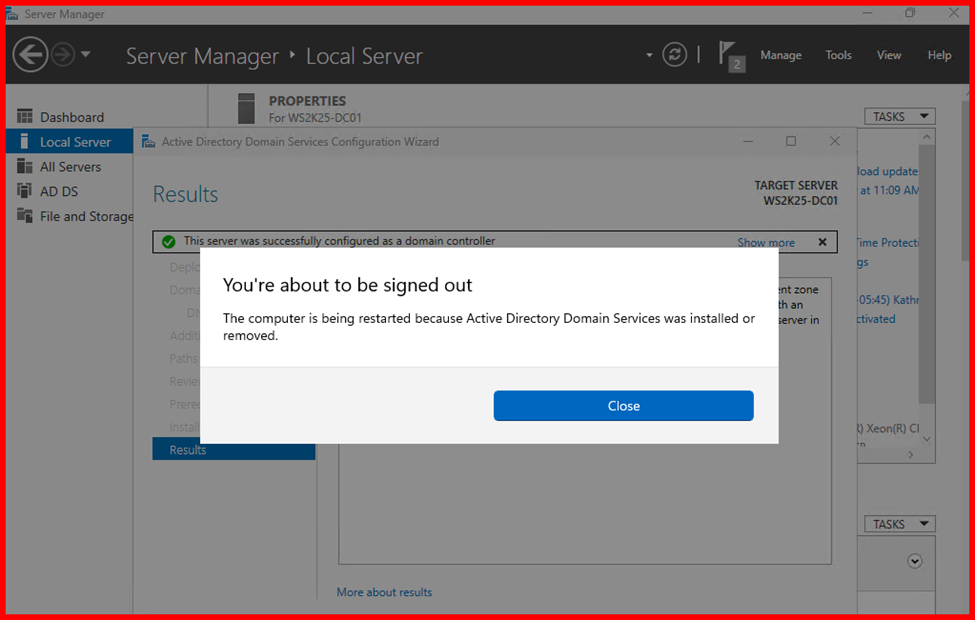Expand the Properties TASKS dropdown
975x620 pixels.
[898, 117]
